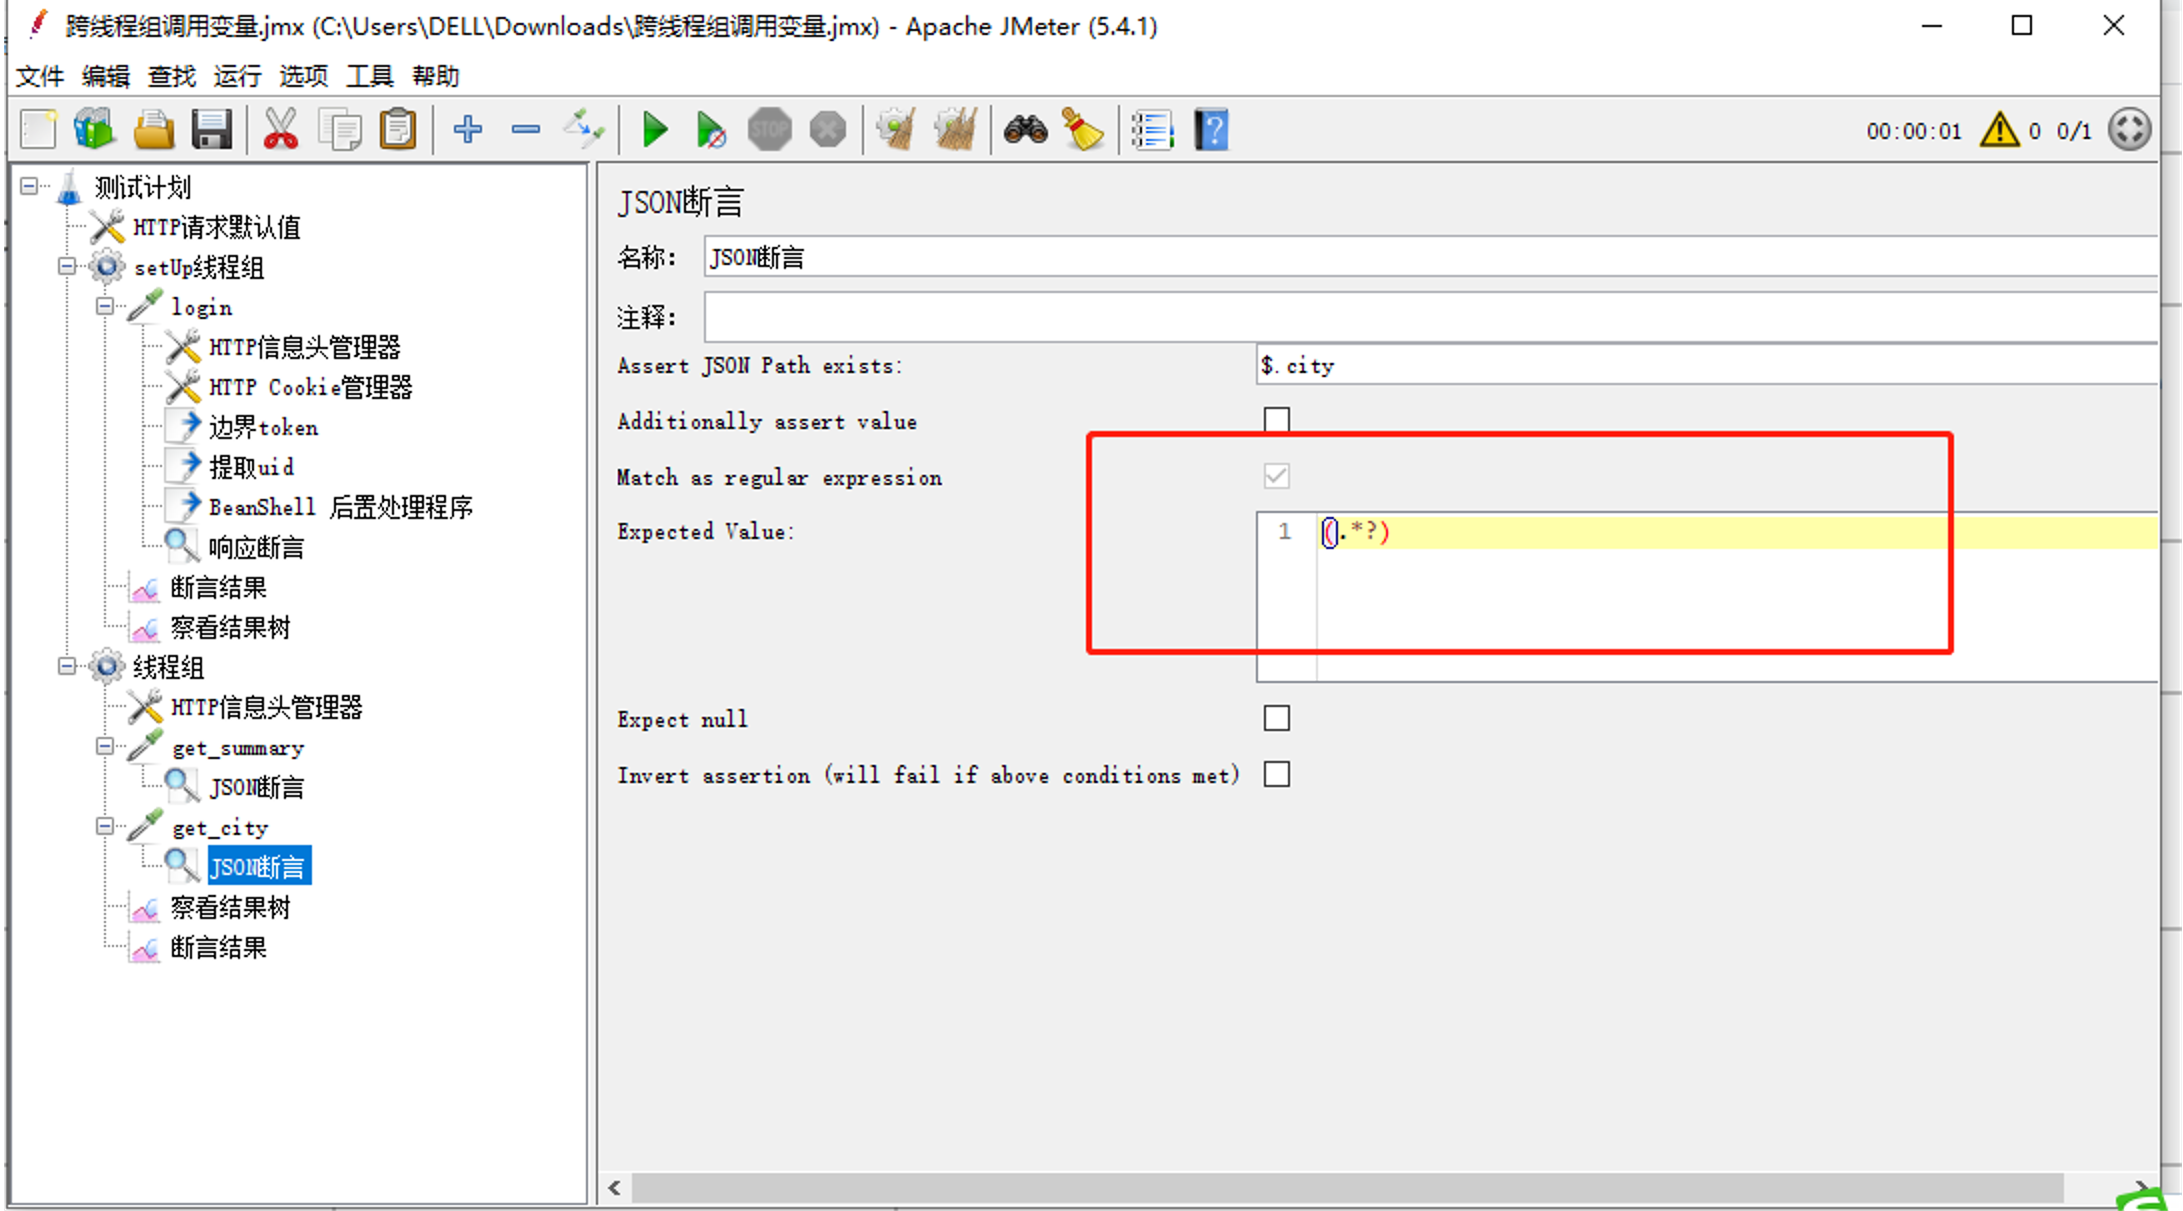This screenshot has height=1211, width=2183.
Task: Collapse the setUp线程组 tree node
Action: 66,266
